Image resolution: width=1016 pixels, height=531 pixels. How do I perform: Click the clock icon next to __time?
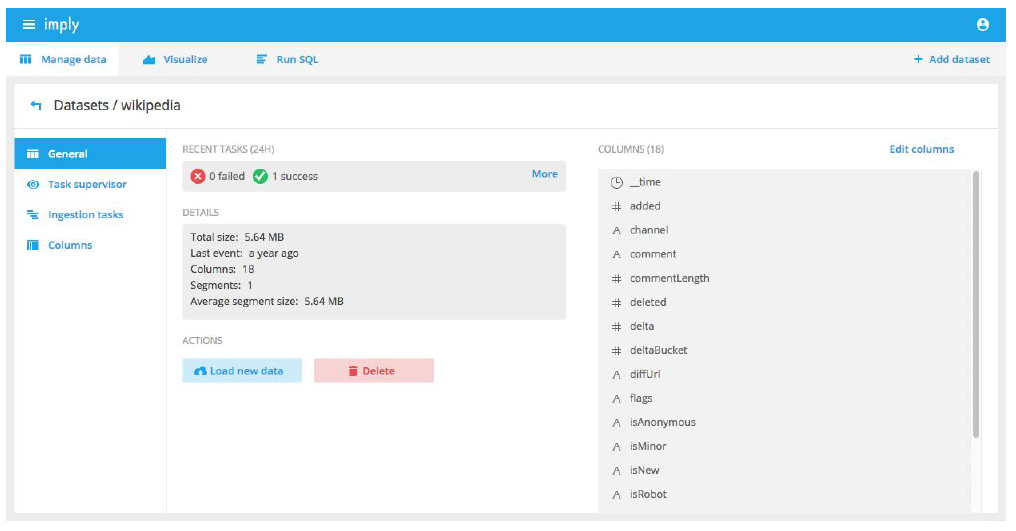coord(616,183)
